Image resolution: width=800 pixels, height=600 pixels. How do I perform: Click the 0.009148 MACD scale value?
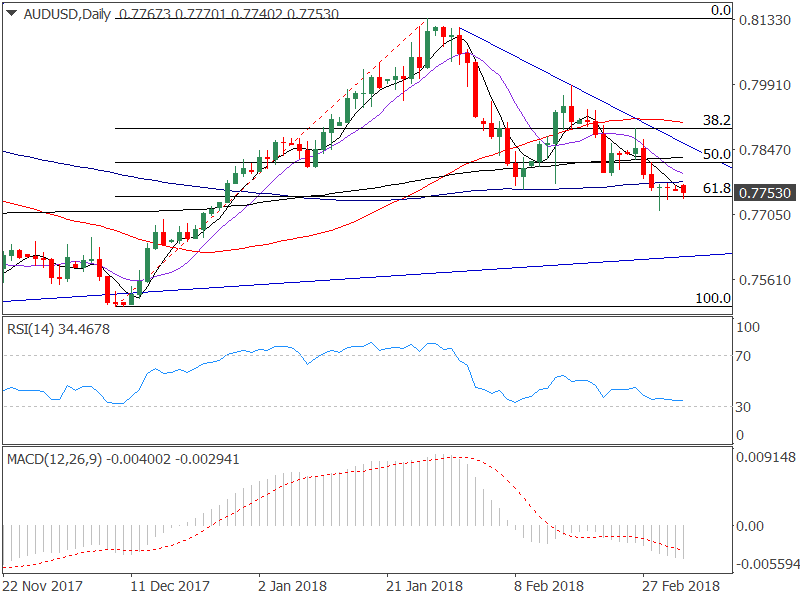tap(765, 457)
